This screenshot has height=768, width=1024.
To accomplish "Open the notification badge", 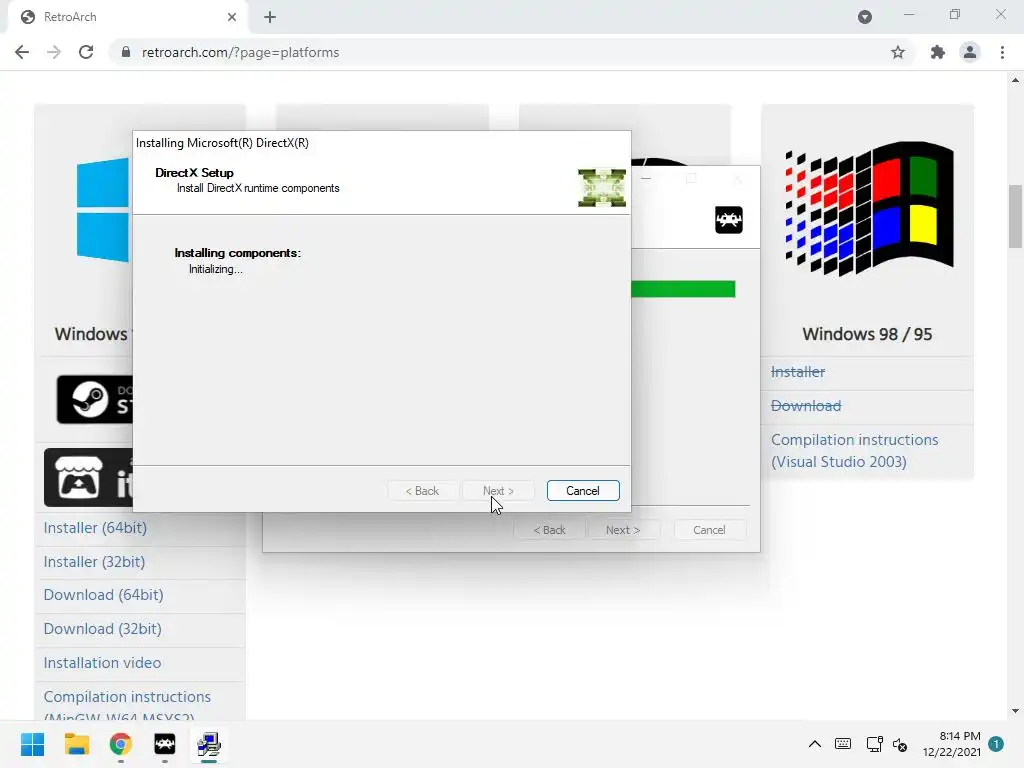I will 996,744.
